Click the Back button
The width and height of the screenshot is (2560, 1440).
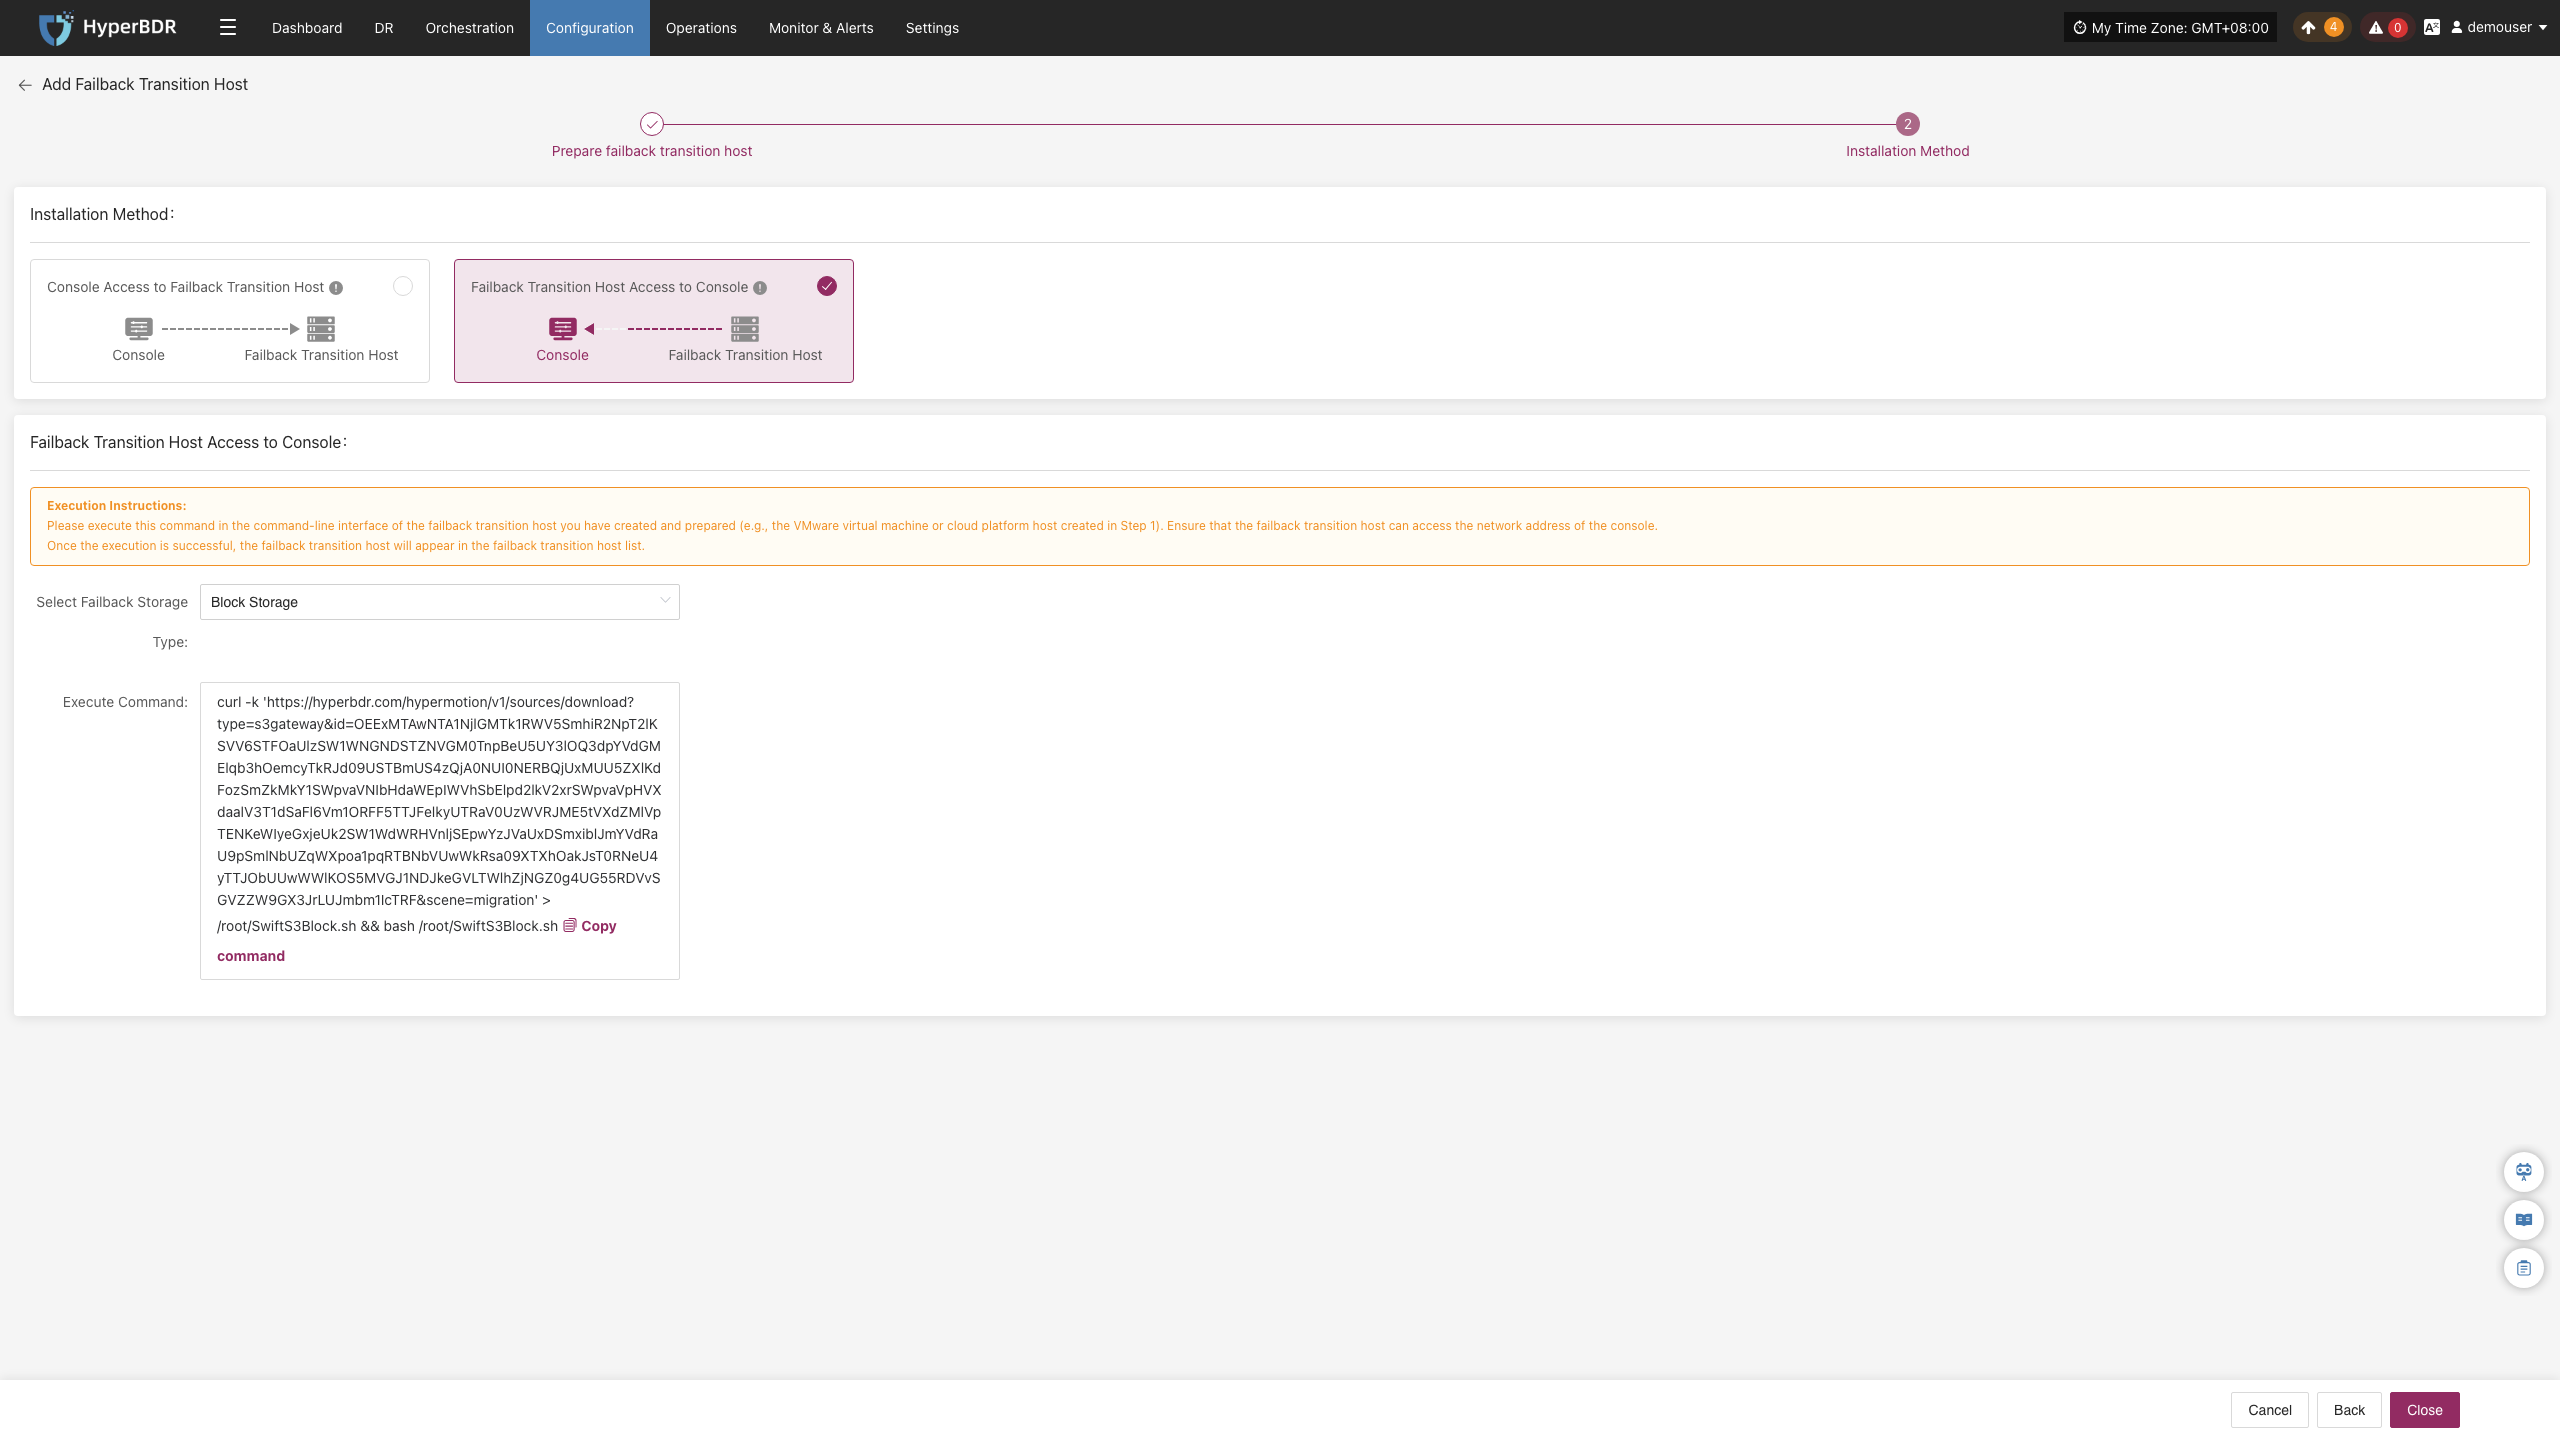tap(2349, 1410)
